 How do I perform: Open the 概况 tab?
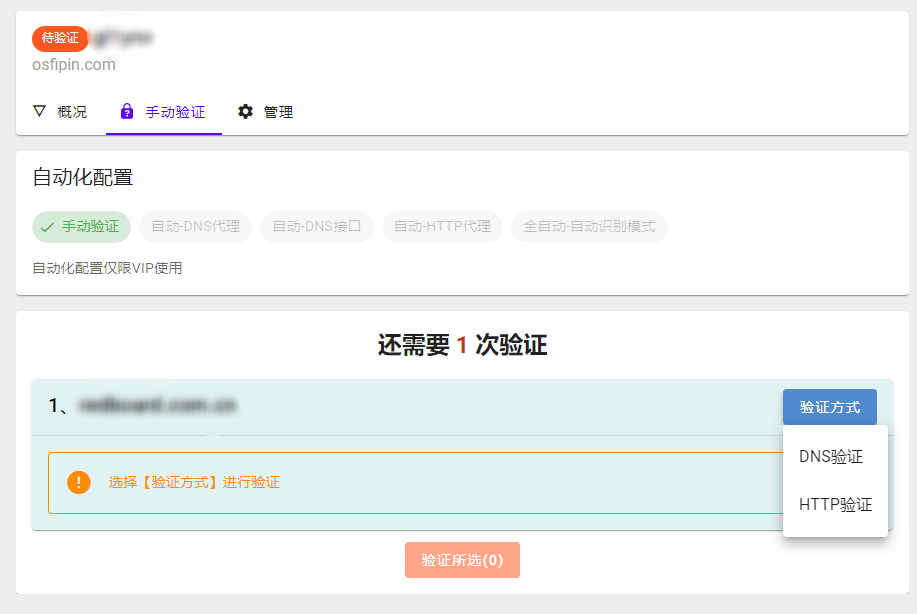tap(60, 111)
